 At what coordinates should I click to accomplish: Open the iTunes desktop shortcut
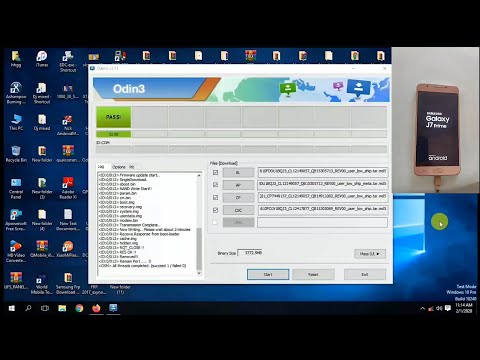(x=42, y=59)
